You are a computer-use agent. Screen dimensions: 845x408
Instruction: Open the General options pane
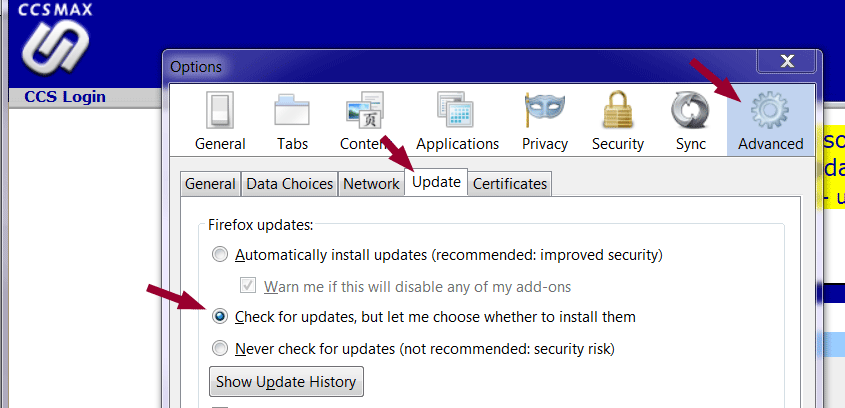(x=220, y=121)
